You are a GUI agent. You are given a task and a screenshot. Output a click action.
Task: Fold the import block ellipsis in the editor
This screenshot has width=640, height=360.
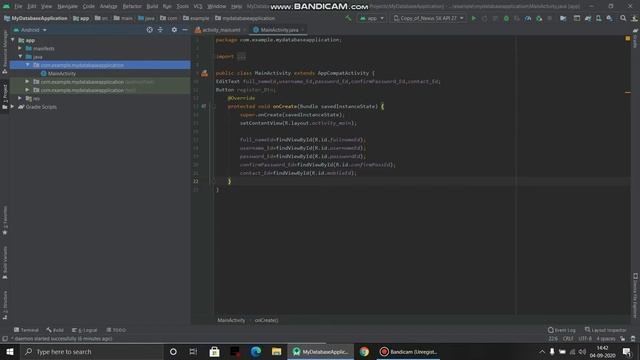tap(241, 56)
